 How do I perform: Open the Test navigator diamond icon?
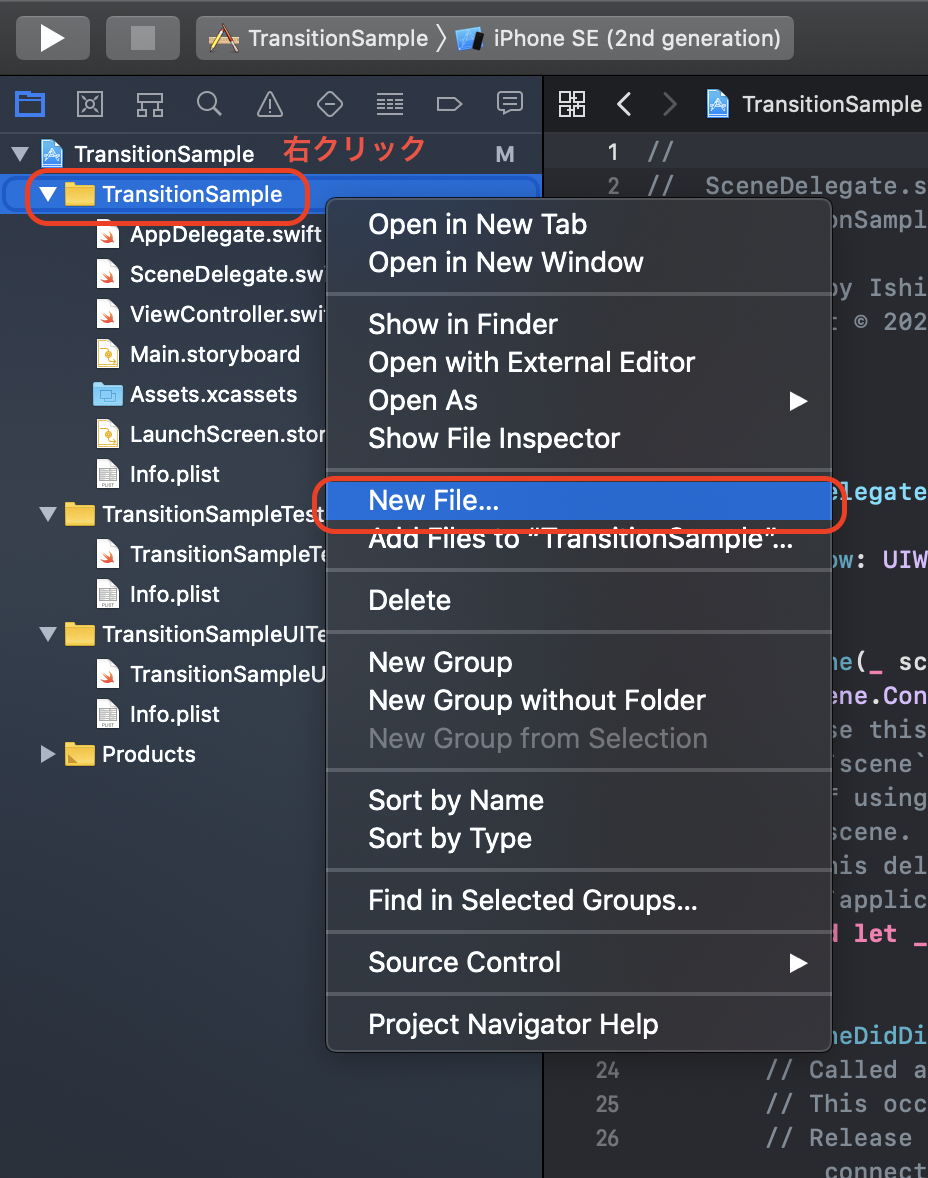pos(330,104)
